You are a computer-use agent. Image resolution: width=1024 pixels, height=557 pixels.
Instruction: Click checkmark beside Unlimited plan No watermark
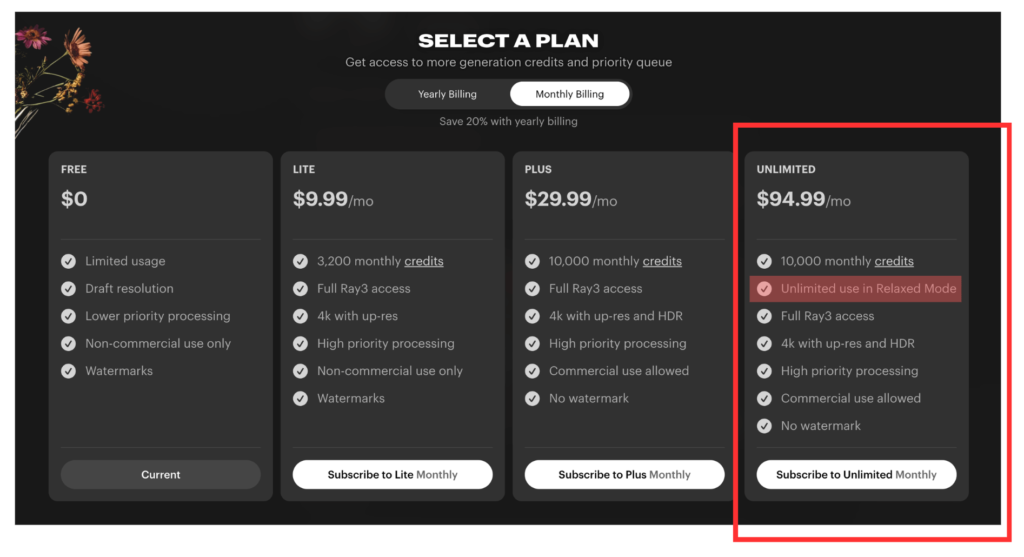(764, 426)
